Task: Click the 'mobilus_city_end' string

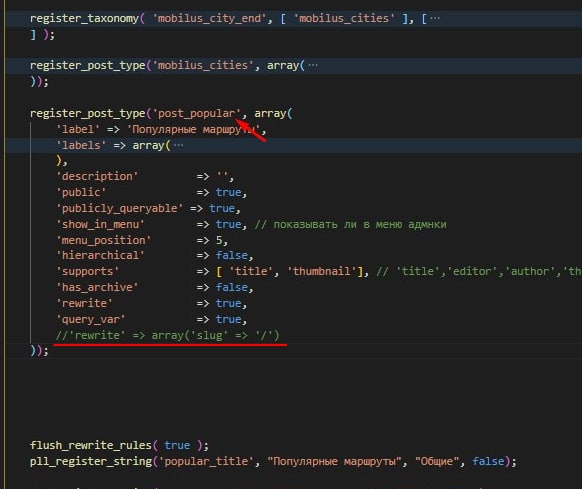Action: [209, 18]
